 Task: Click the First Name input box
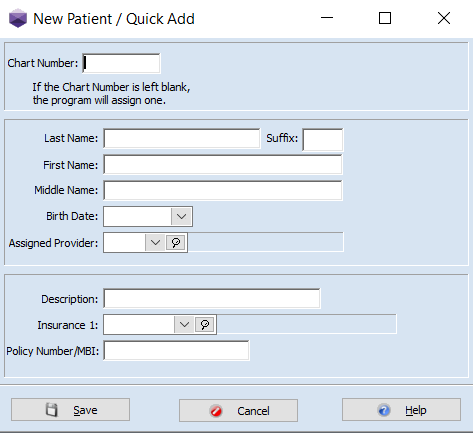click(223, 165)
